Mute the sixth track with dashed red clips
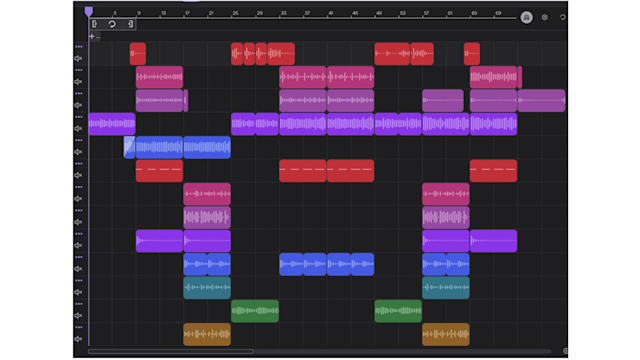 click(x=78, y=175)
